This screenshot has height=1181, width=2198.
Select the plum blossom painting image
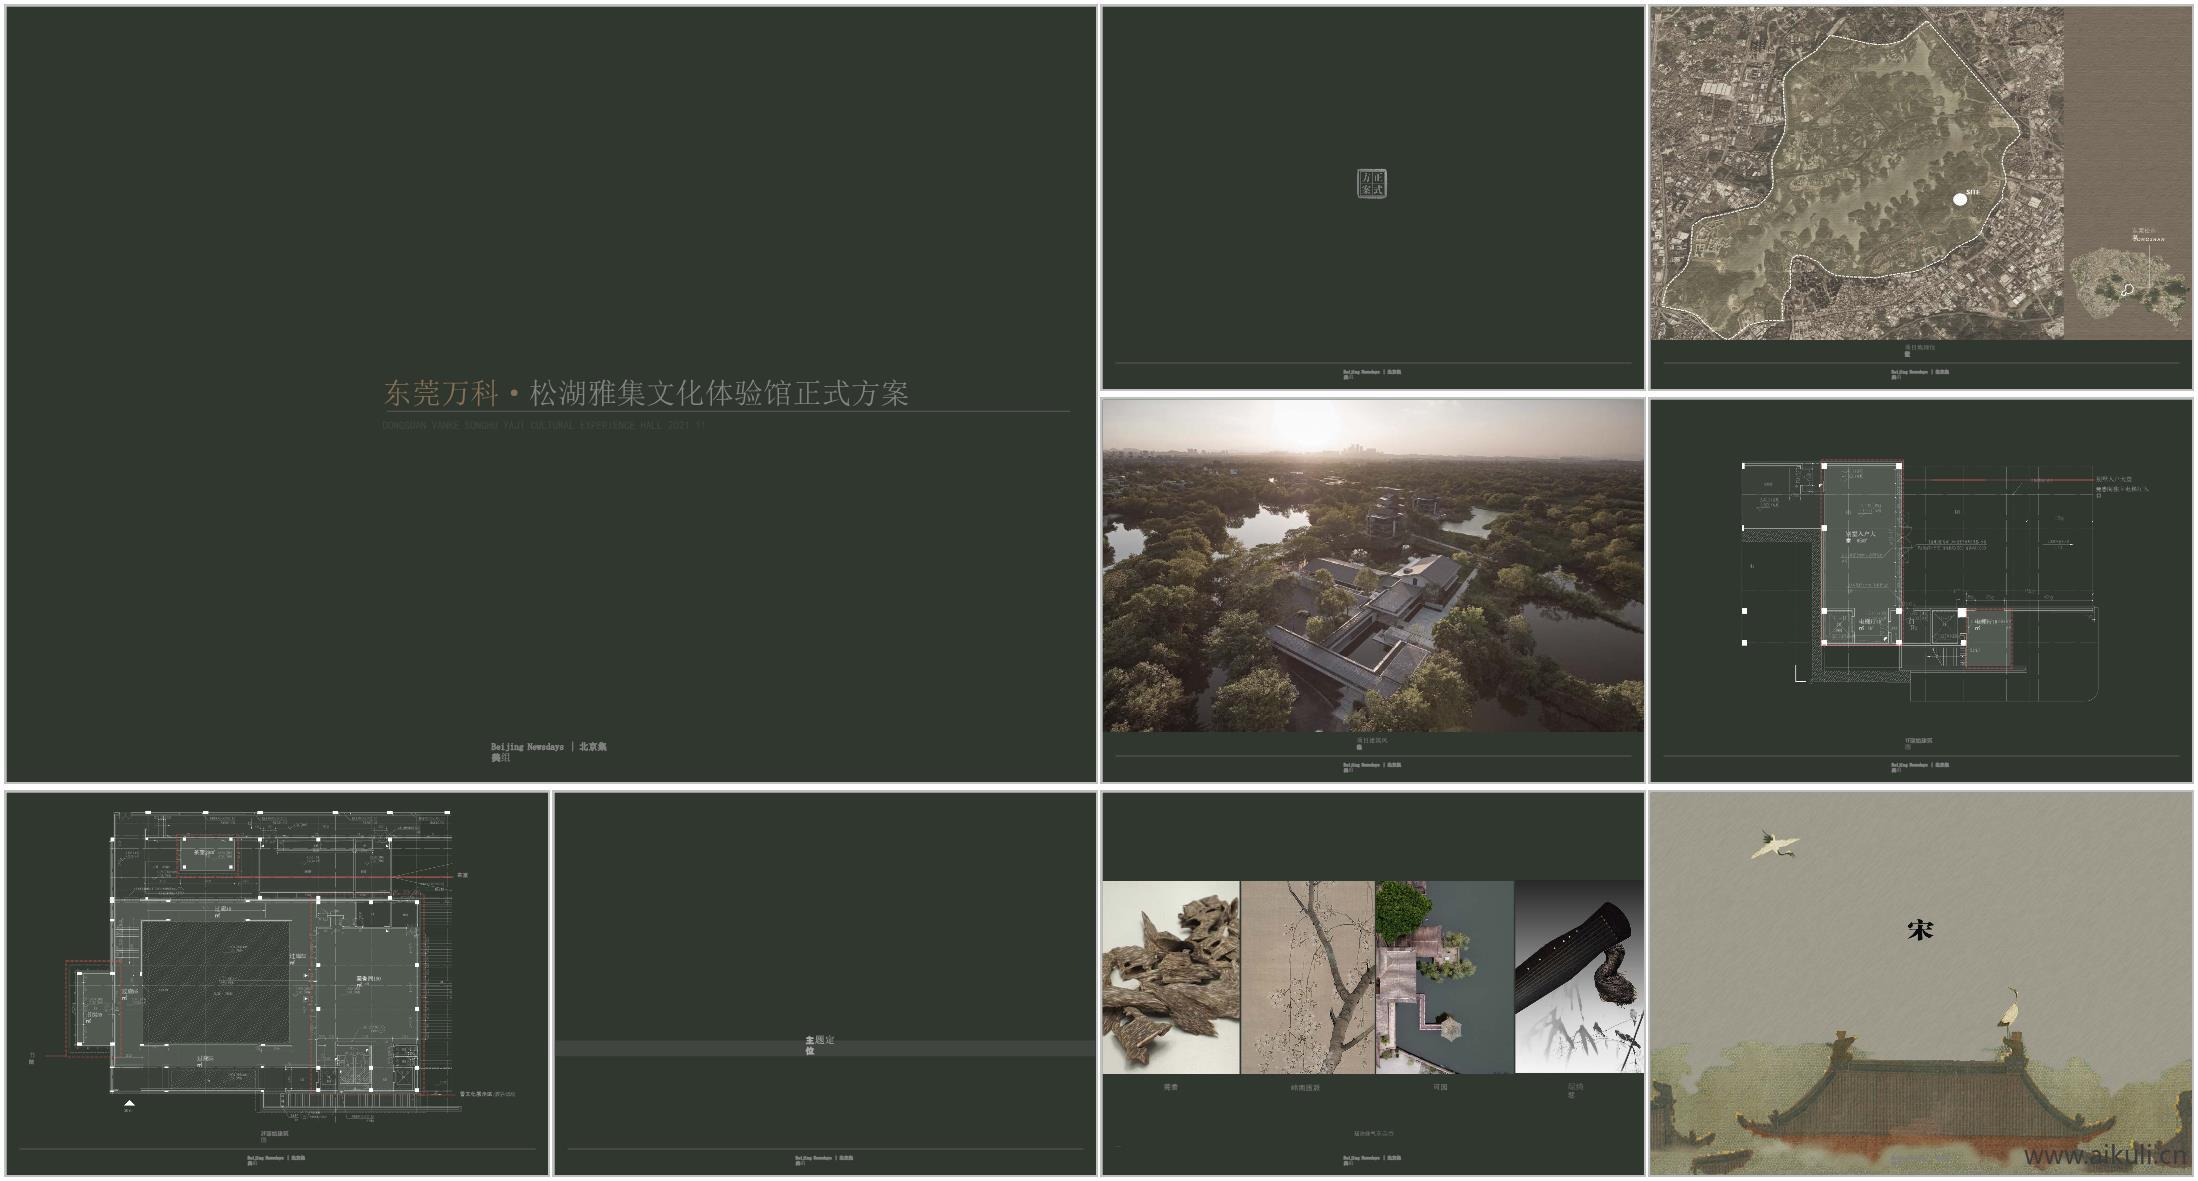pyautogui.click(x=1307, y=977)
